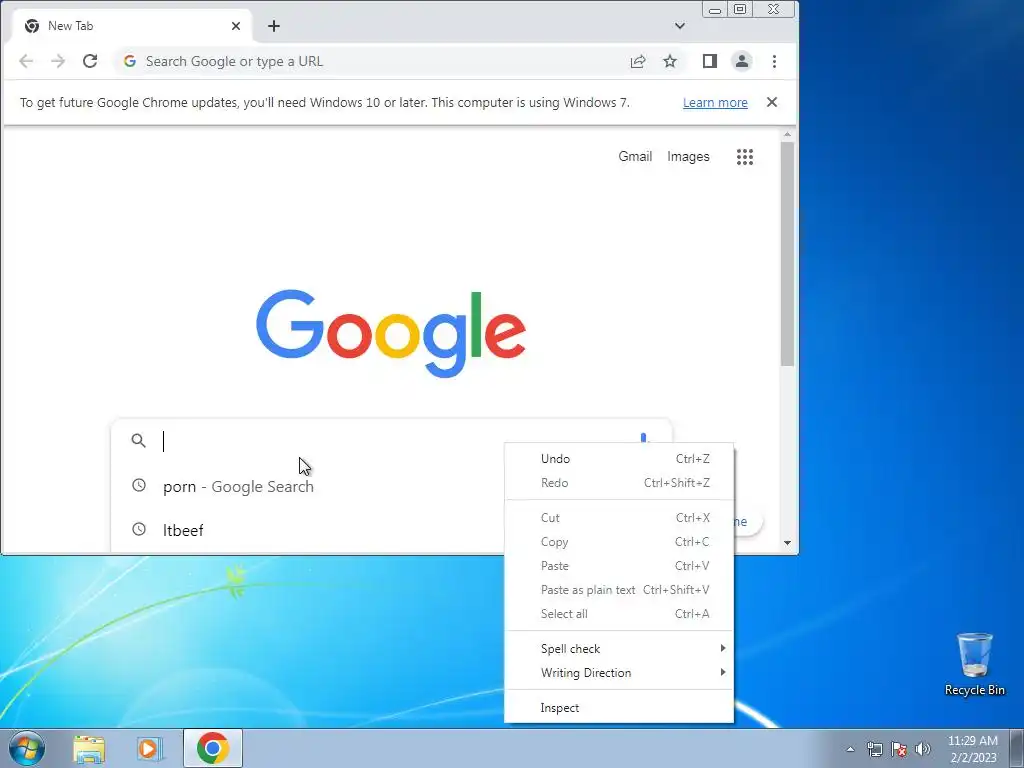Open Images link
The height and width of the screenshot is (768, 1024).
coord(688,157)
